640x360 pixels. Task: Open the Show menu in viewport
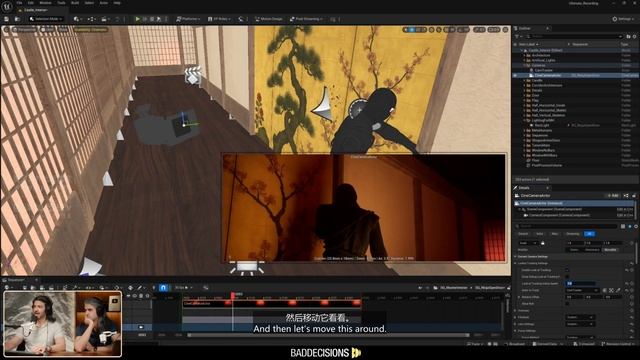63,29
